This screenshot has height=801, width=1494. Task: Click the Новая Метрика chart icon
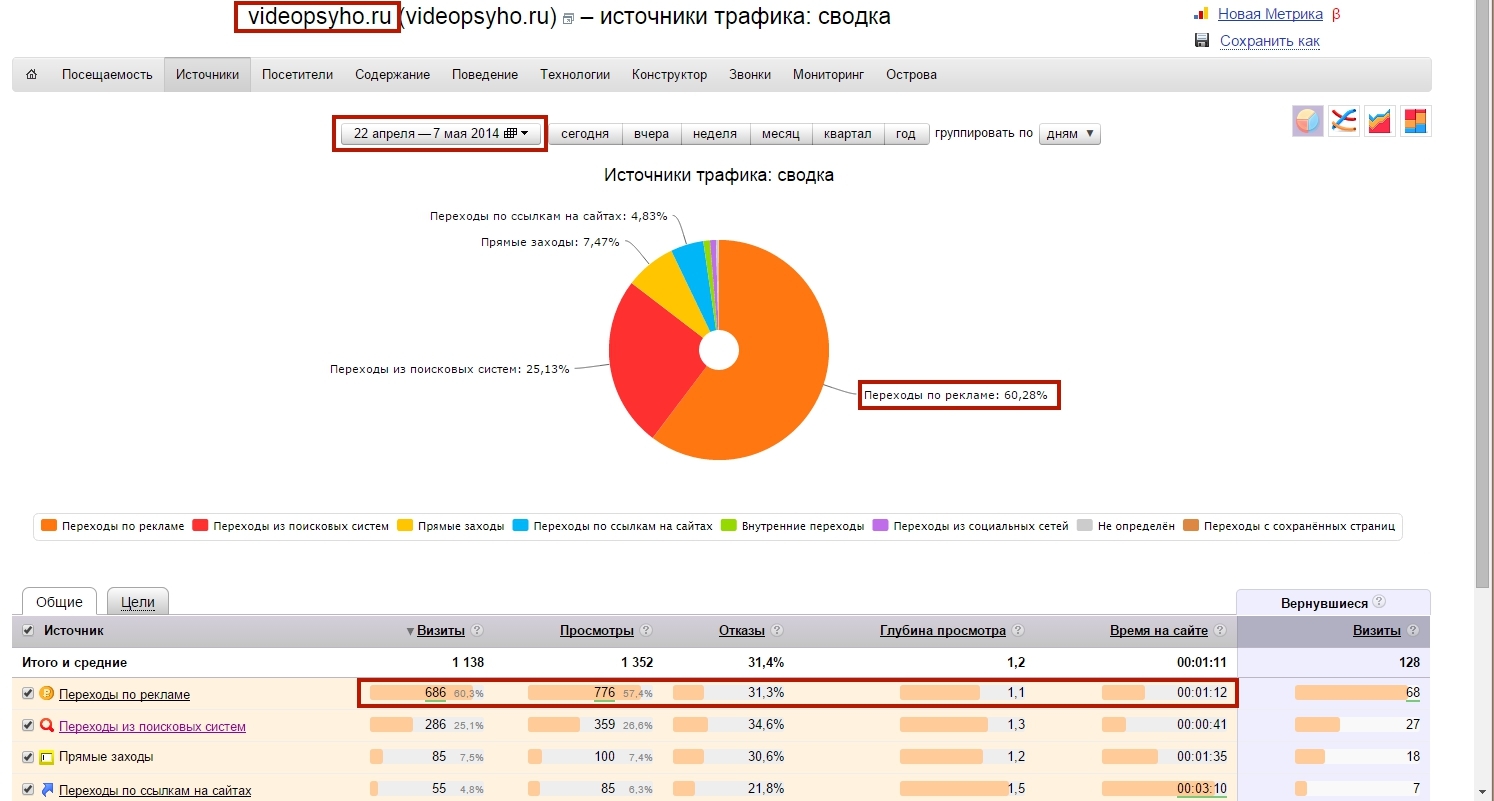tap(1201, 14)
